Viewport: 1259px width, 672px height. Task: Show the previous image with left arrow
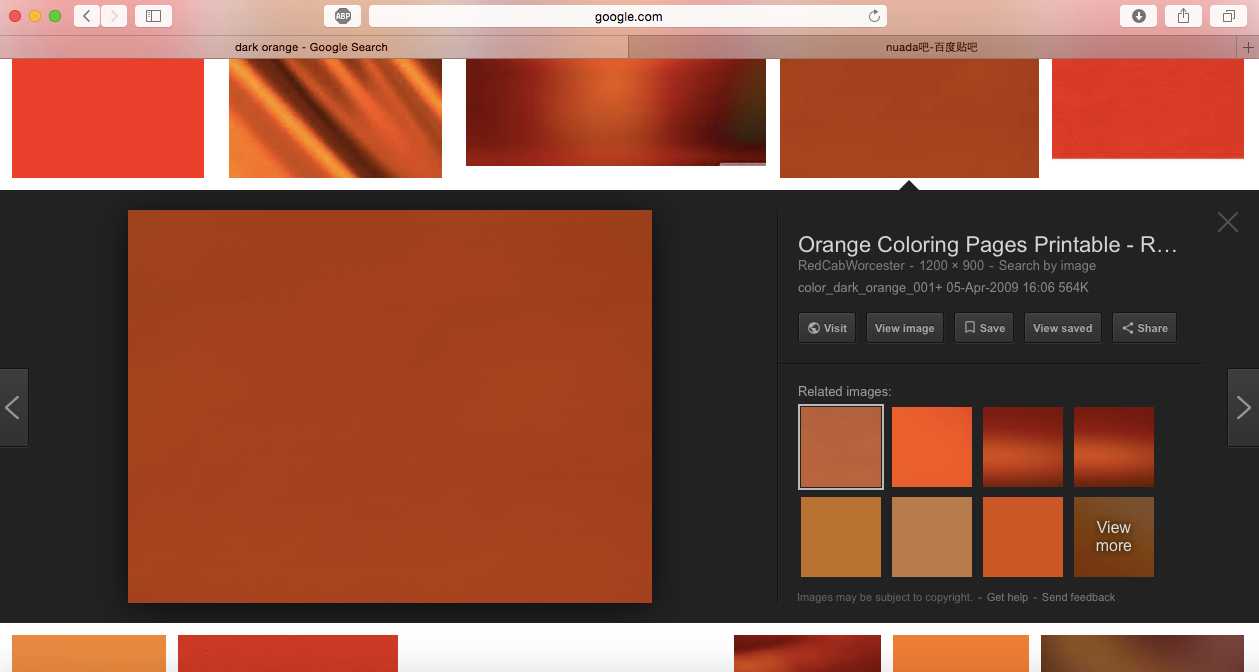(x=13, y=407)
